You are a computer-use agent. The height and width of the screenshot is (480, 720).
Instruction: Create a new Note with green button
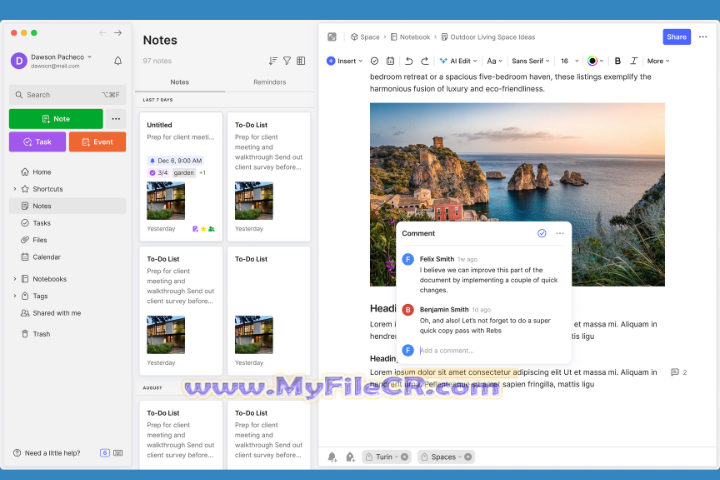coord(56,119)
